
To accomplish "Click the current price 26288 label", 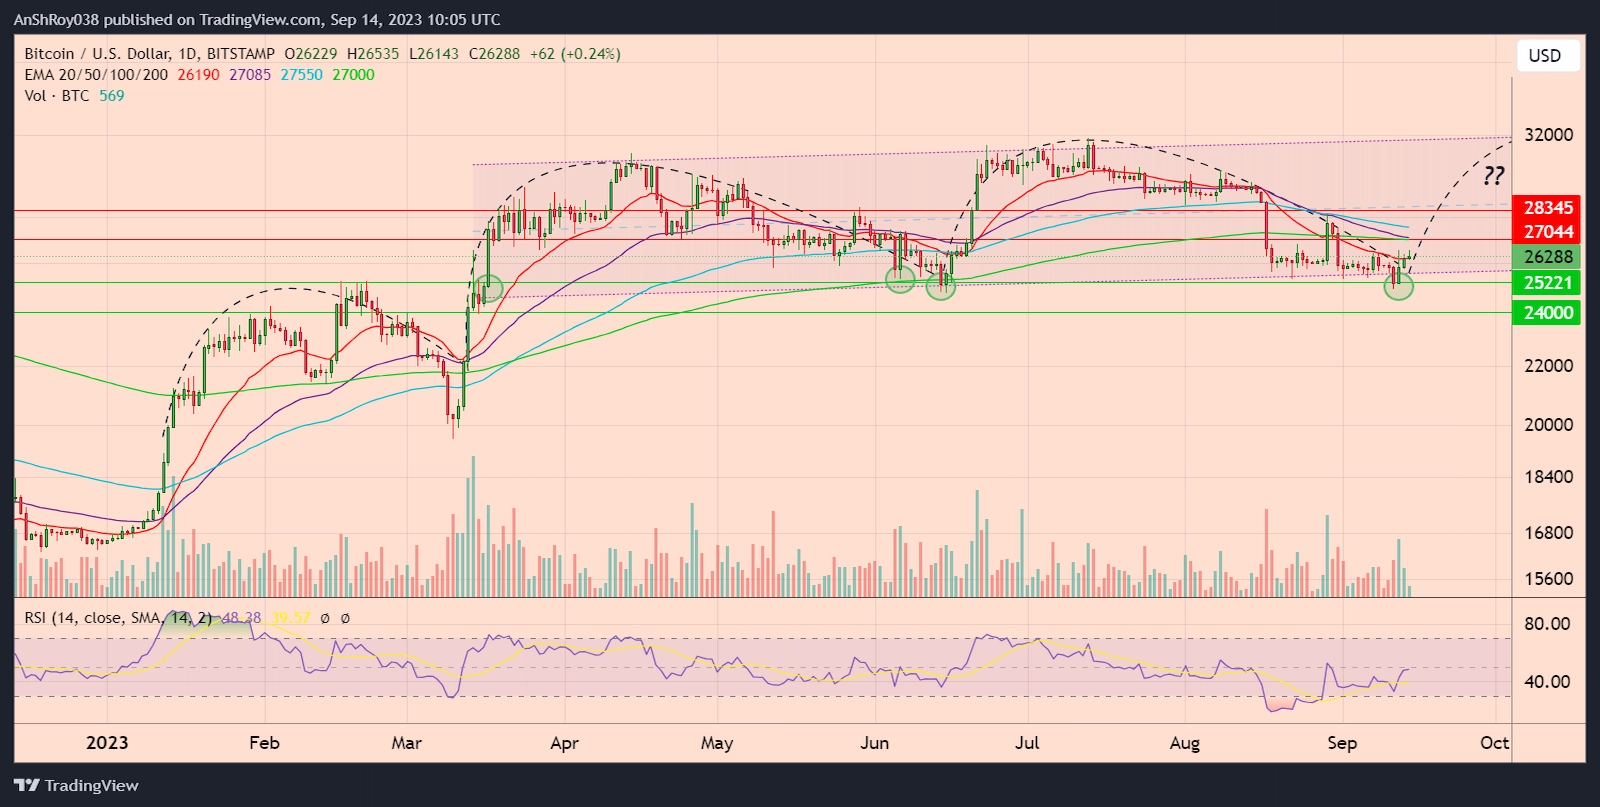I will point(1547,257).
